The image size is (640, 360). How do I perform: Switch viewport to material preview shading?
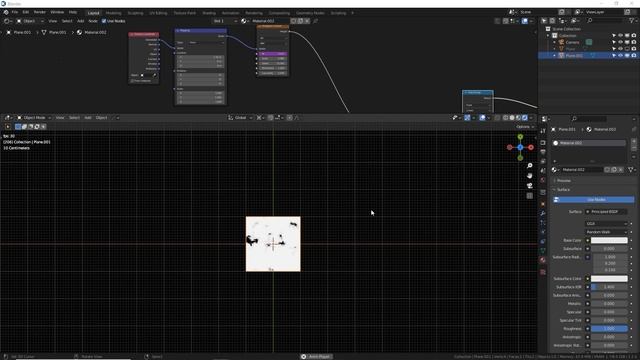(x=518, y=118)
